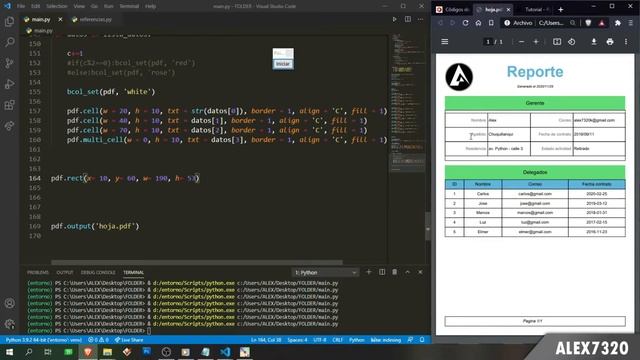Reload the page in browser
640x360 pixels.
(x=465, y=23)
